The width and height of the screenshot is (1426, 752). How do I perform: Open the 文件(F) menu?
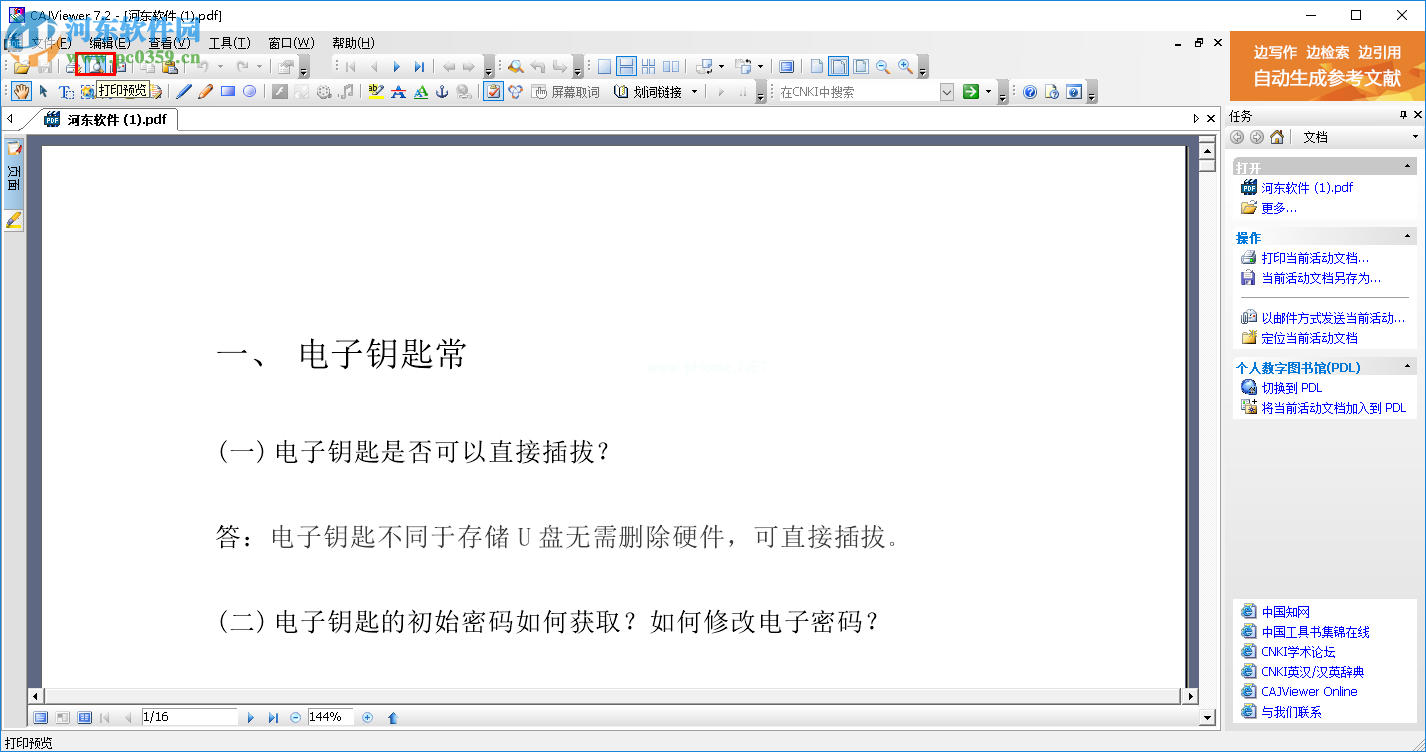51,43
